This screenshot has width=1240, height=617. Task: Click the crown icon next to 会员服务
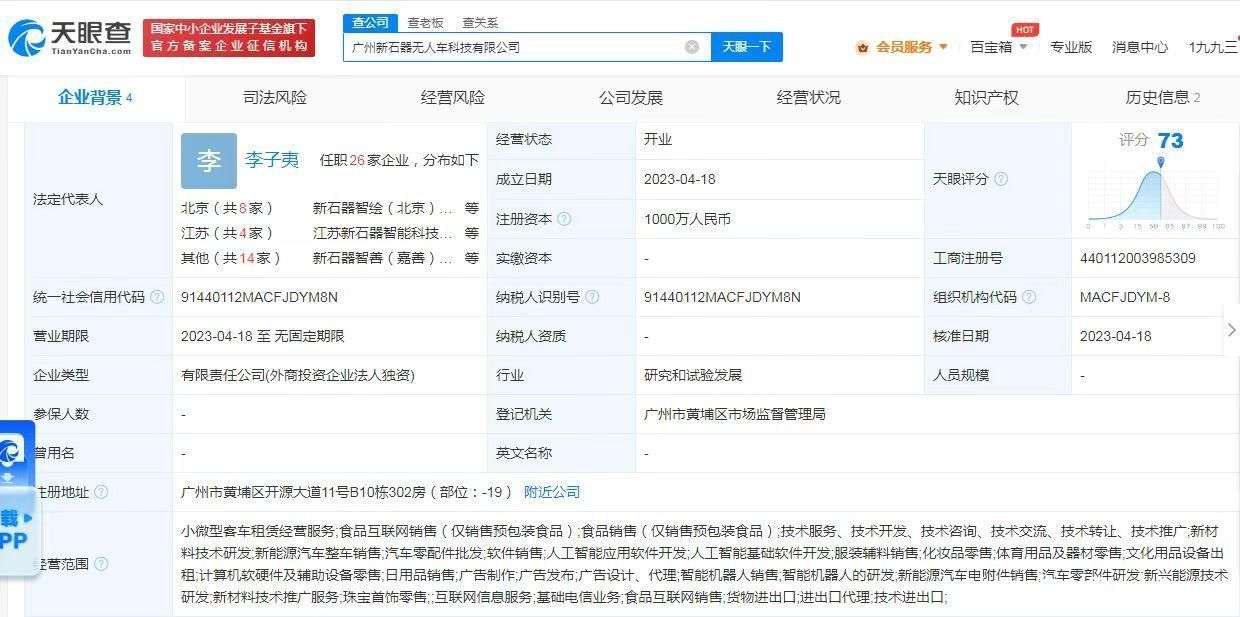pyautogui.click(x=862, y=47)
